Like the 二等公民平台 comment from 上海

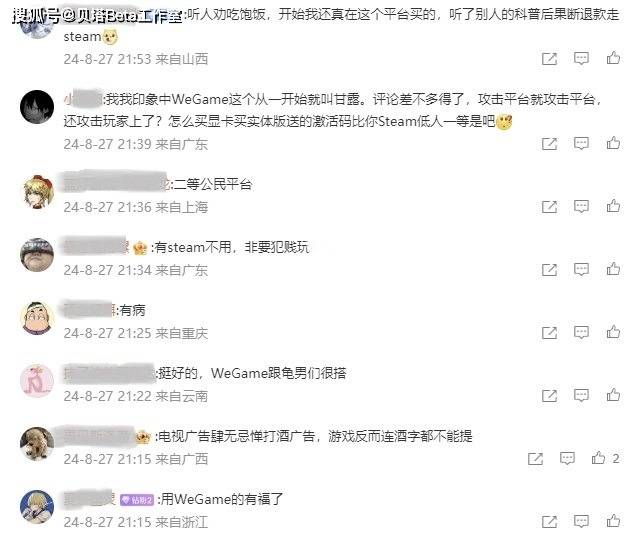613,206
